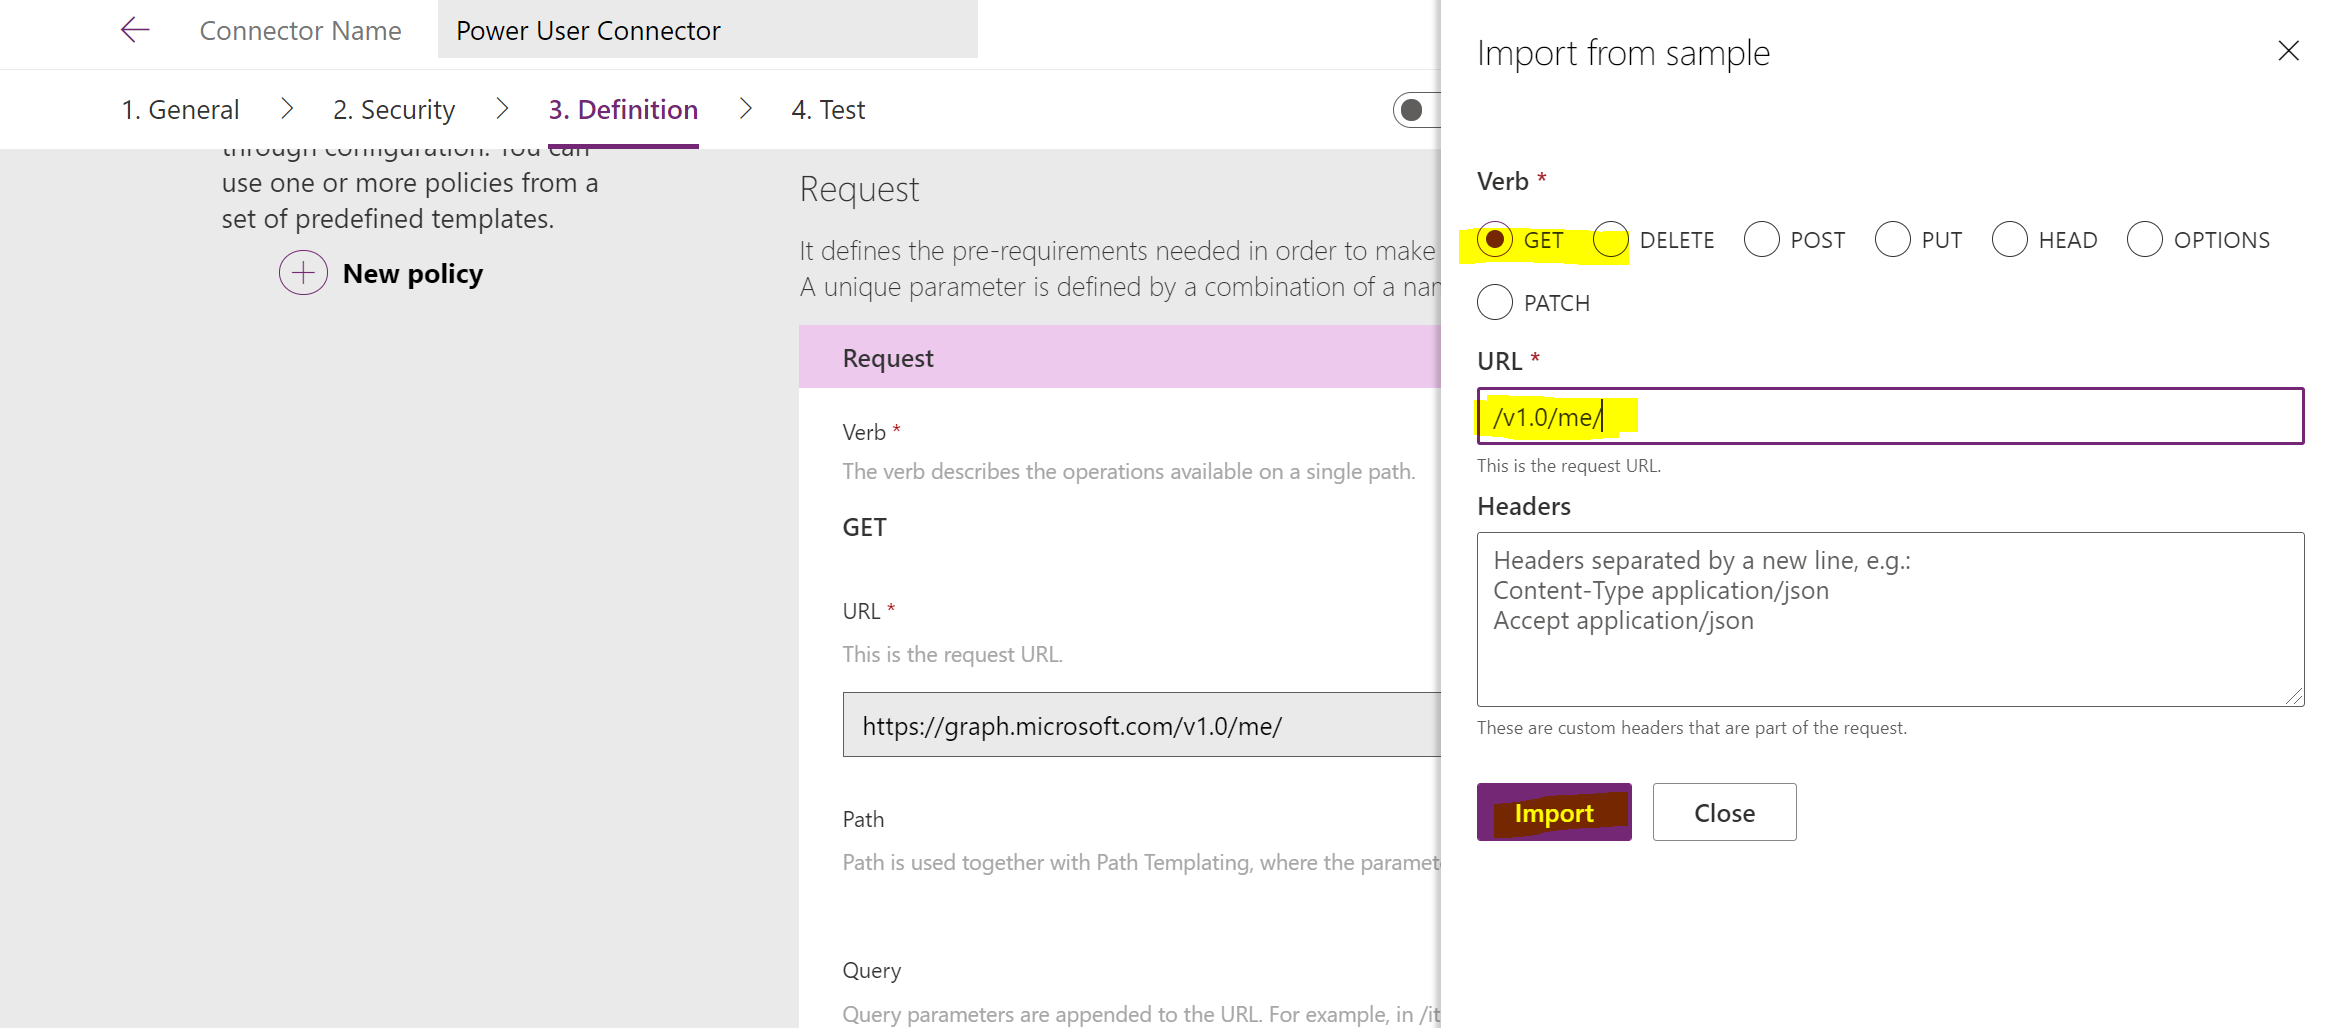Click the New policy option
The image size is (2341, 1028).
[412, 272]
